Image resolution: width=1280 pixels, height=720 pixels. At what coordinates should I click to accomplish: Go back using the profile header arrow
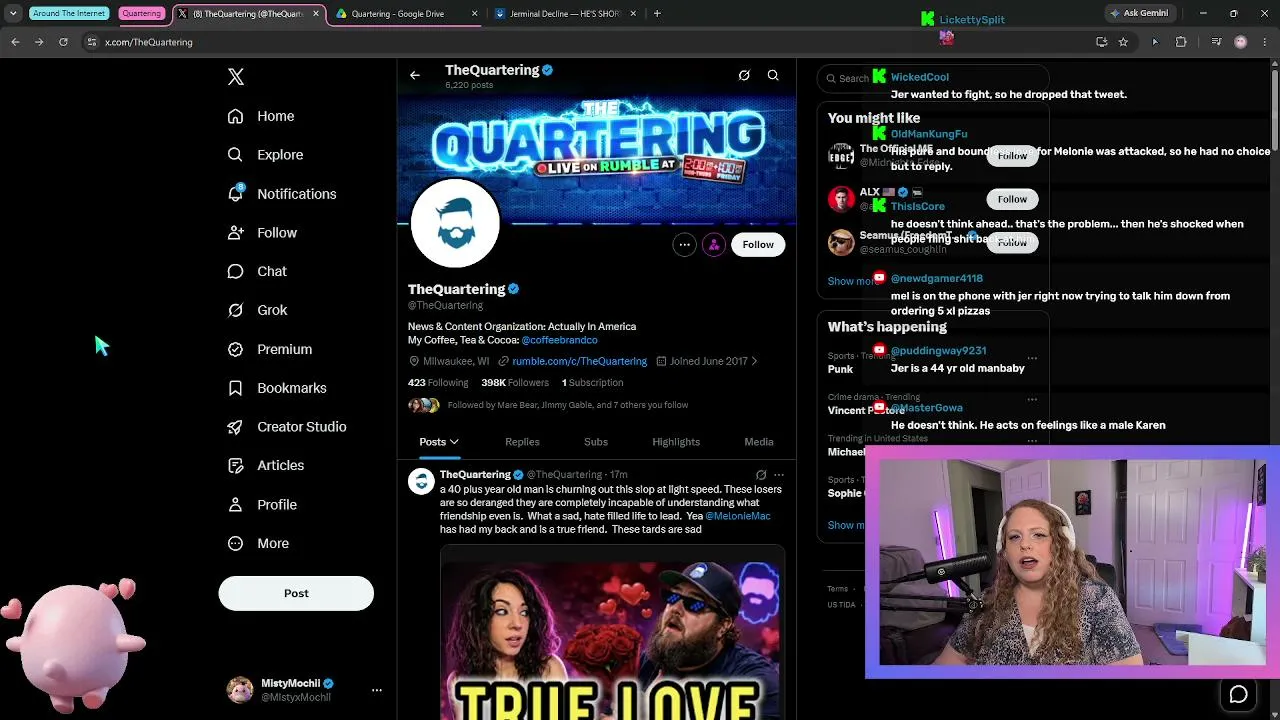pos(415,75)
